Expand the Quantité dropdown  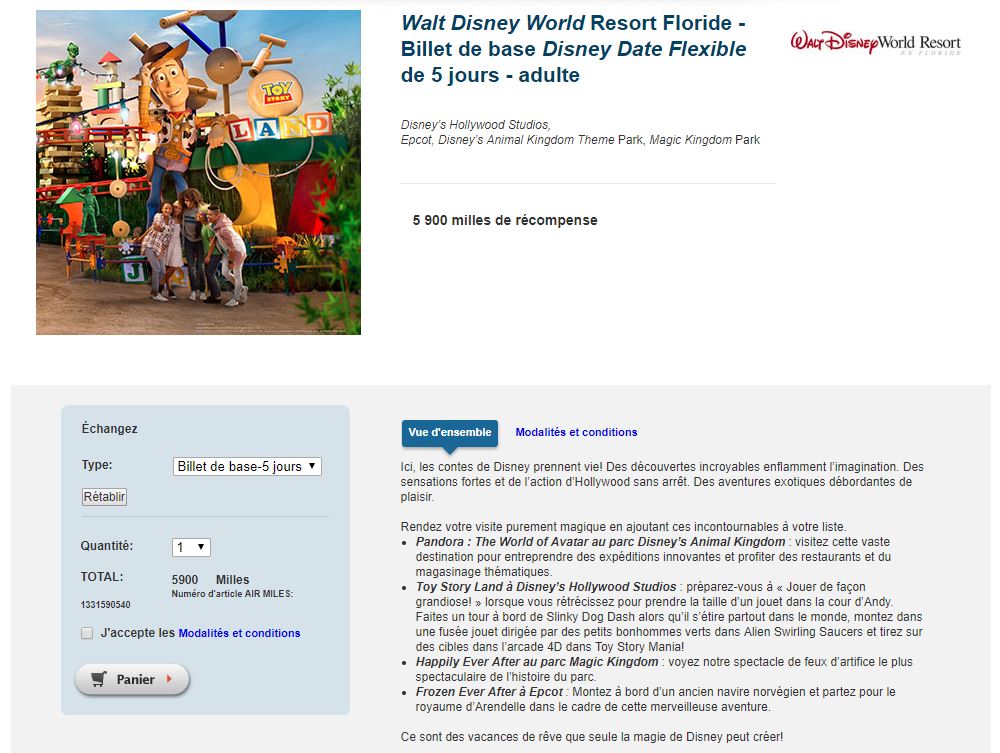(x=191, y=547)
